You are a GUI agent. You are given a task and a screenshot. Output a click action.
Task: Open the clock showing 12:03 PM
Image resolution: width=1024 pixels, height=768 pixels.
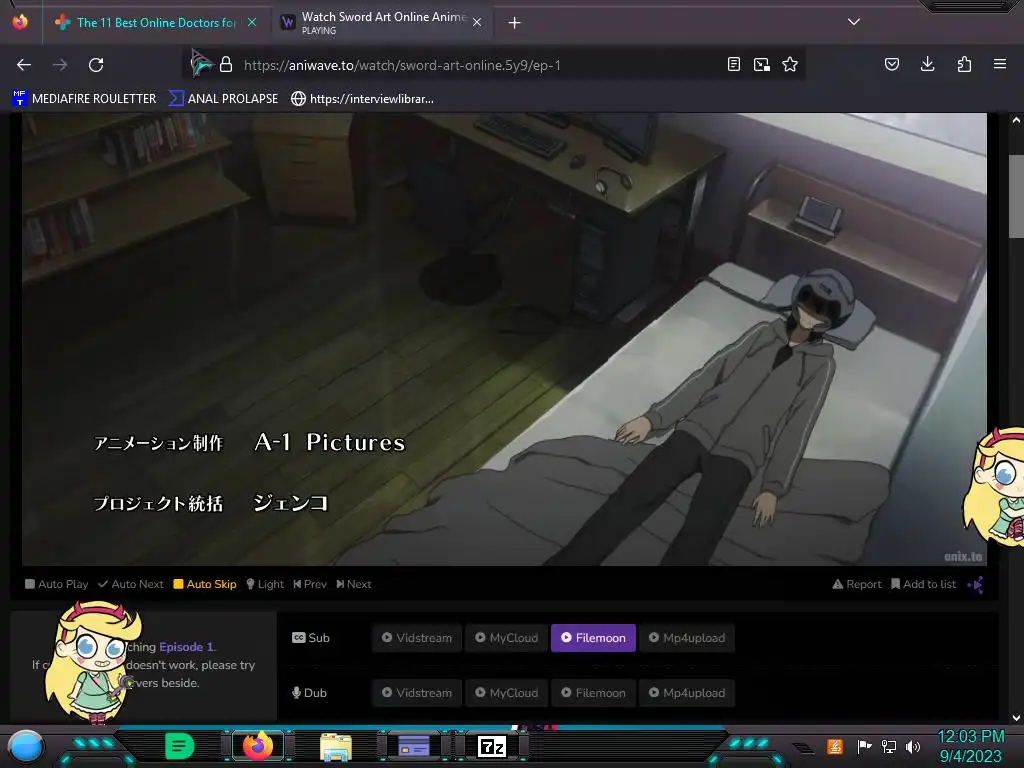[970, 746]
